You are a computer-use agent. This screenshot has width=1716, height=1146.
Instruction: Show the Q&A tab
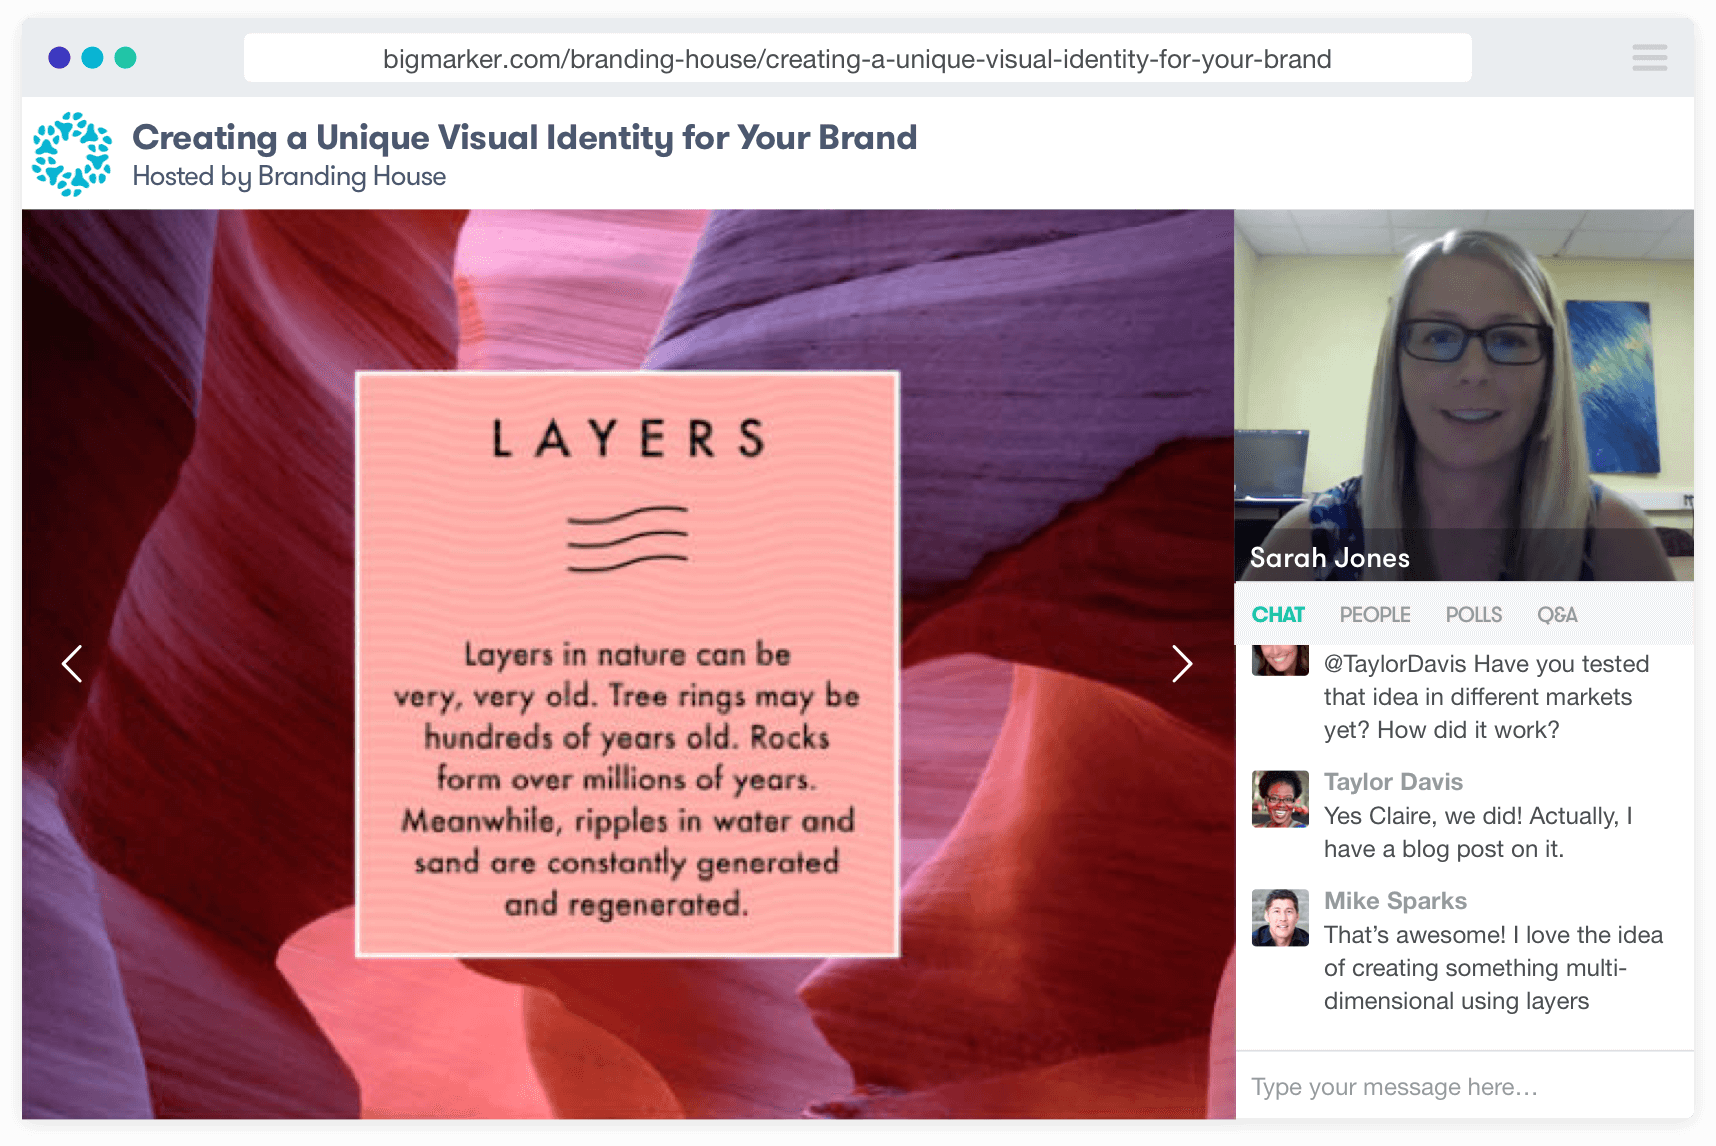coord(1556,615)
